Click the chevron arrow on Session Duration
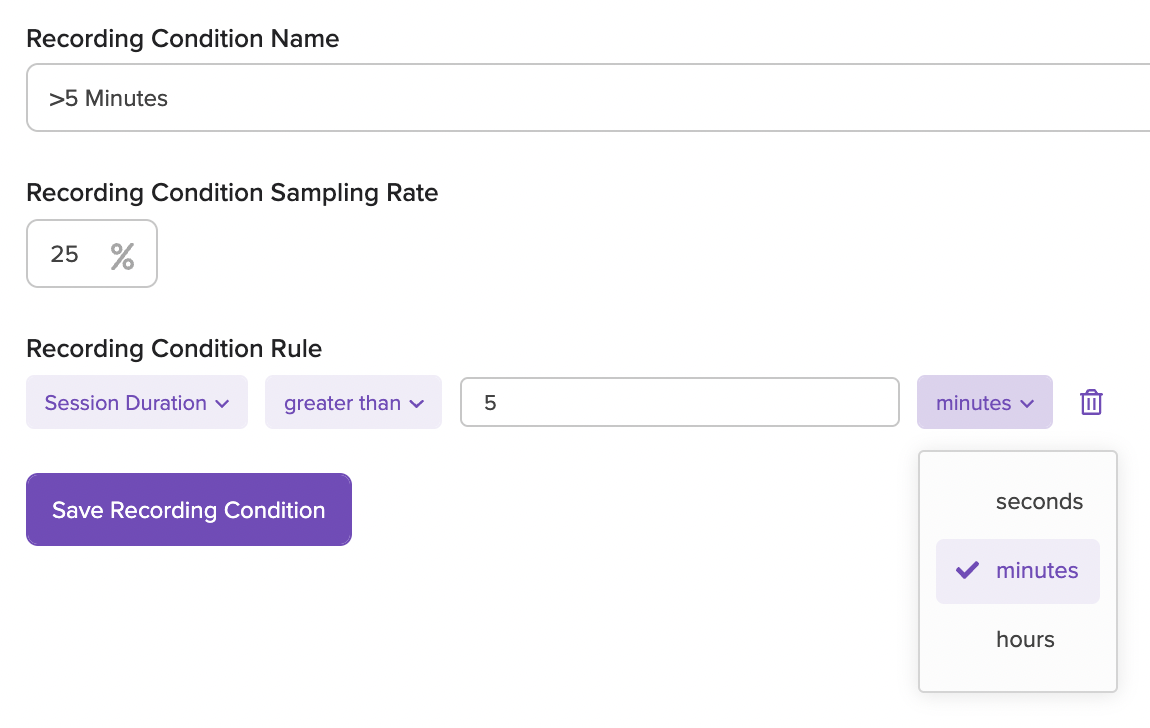1150x728 pixels. tap(222, 404)
